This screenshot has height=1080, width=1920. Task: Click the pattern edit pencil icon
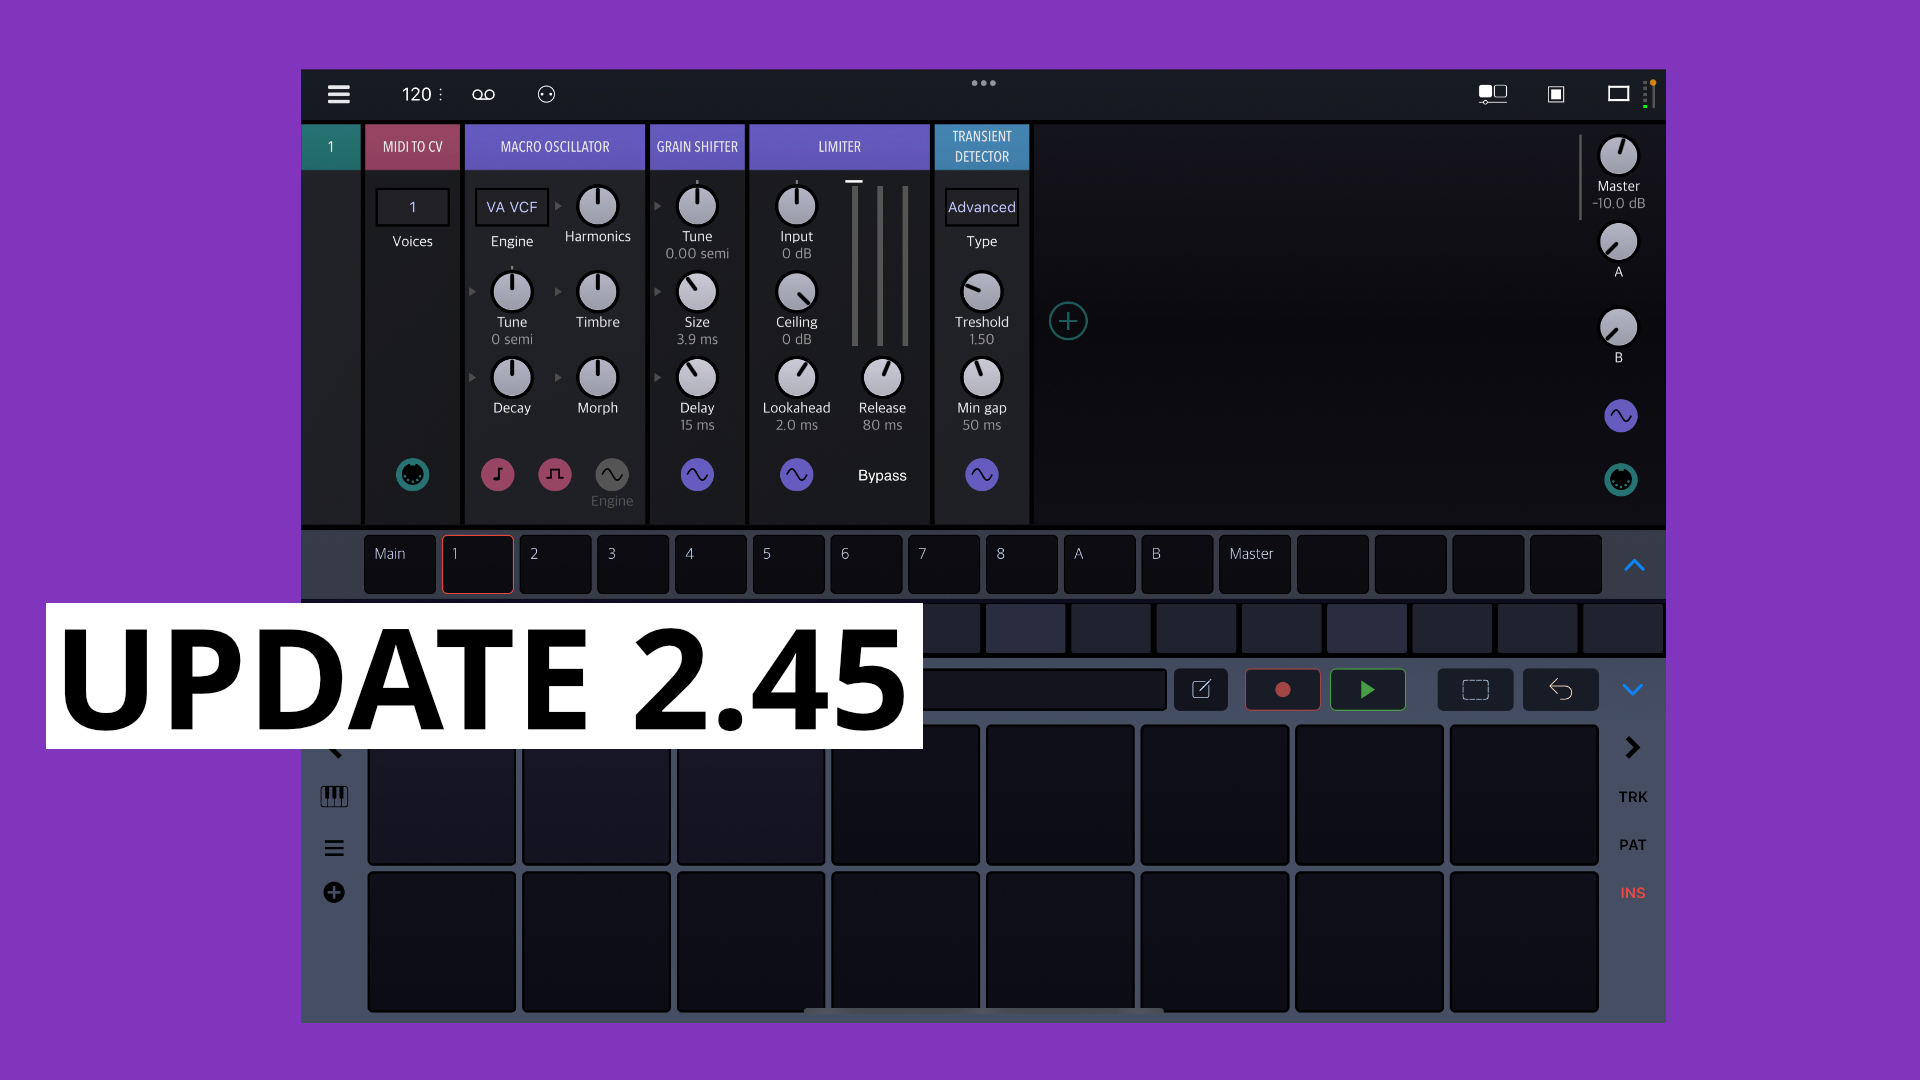pos(1201,689)
